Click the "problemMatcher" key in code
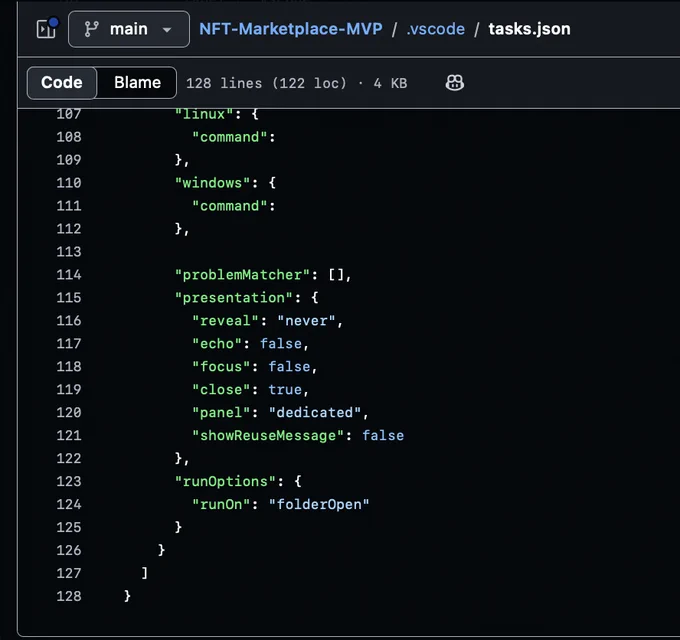This screenshot has height=640, width=680. click(x=242, y=275)
